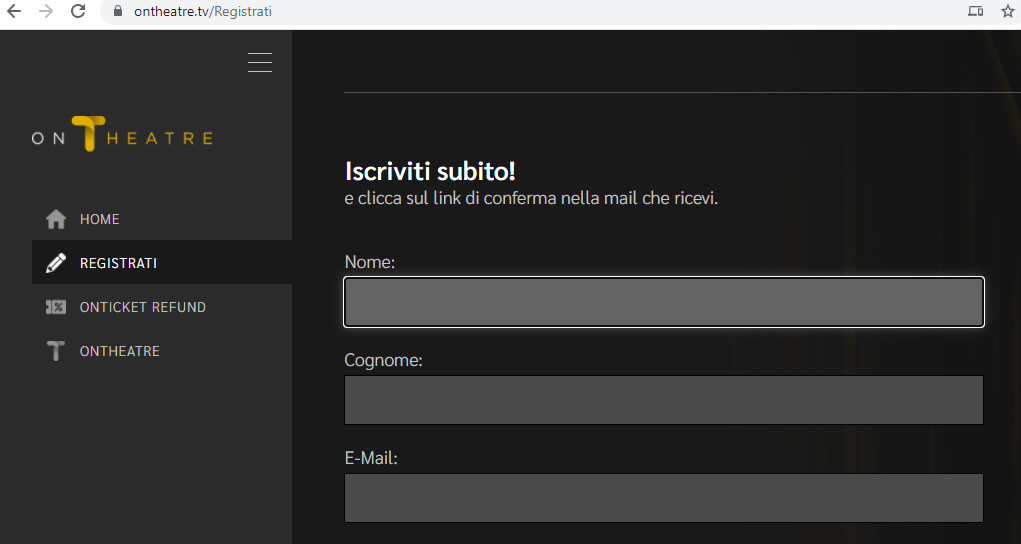
Task: Click the pencil icon beside REGISTRATI
Action: (56, 263)
